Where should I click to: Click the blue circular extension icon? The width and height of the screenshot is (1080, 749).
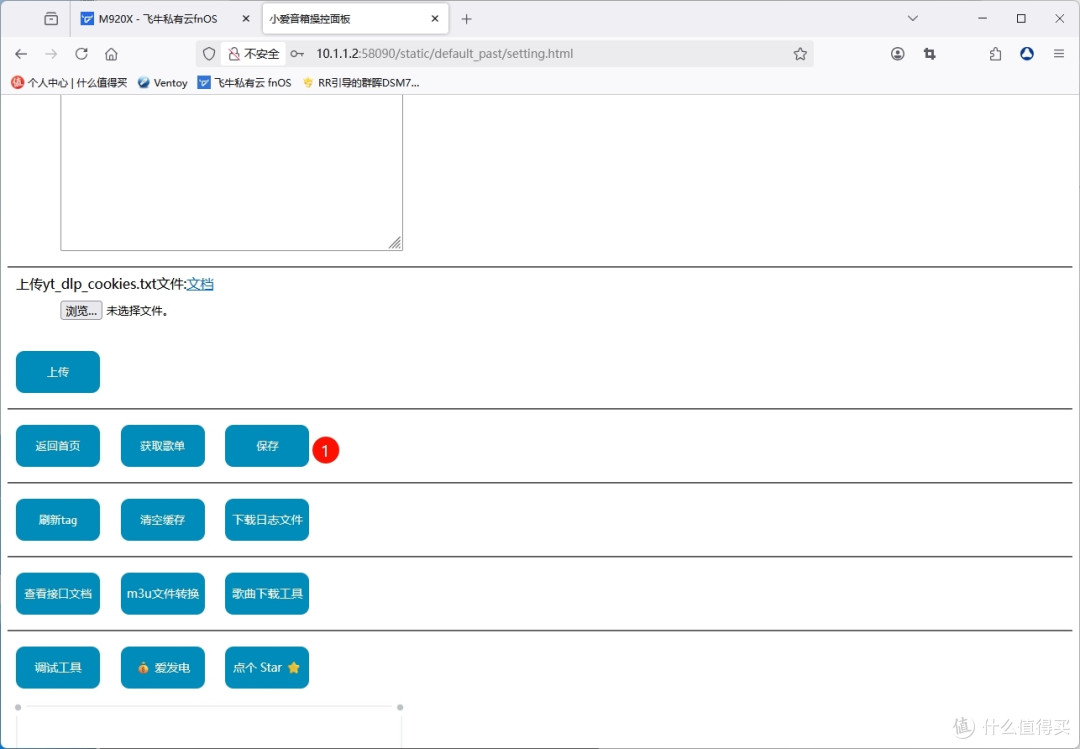1027,54
